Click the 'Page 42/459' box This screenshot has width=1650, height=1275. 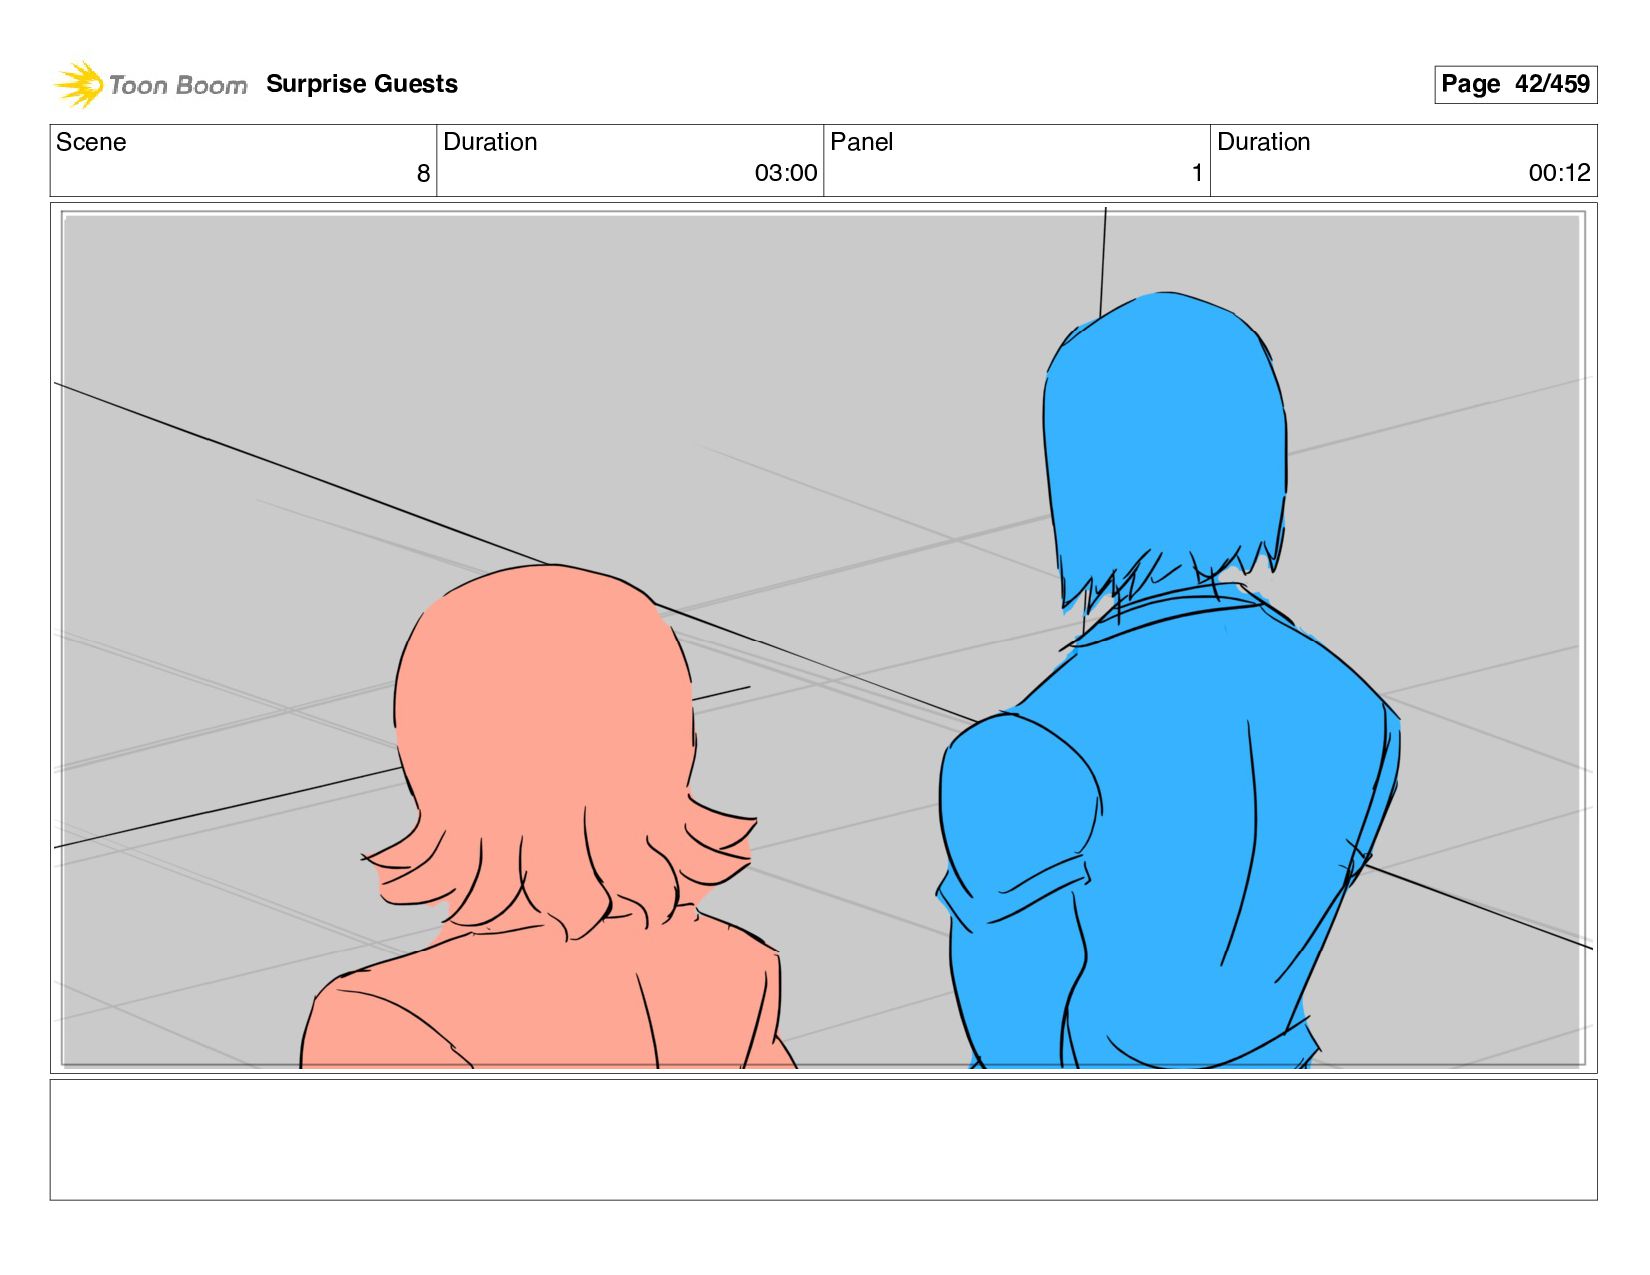point(1515,84)
